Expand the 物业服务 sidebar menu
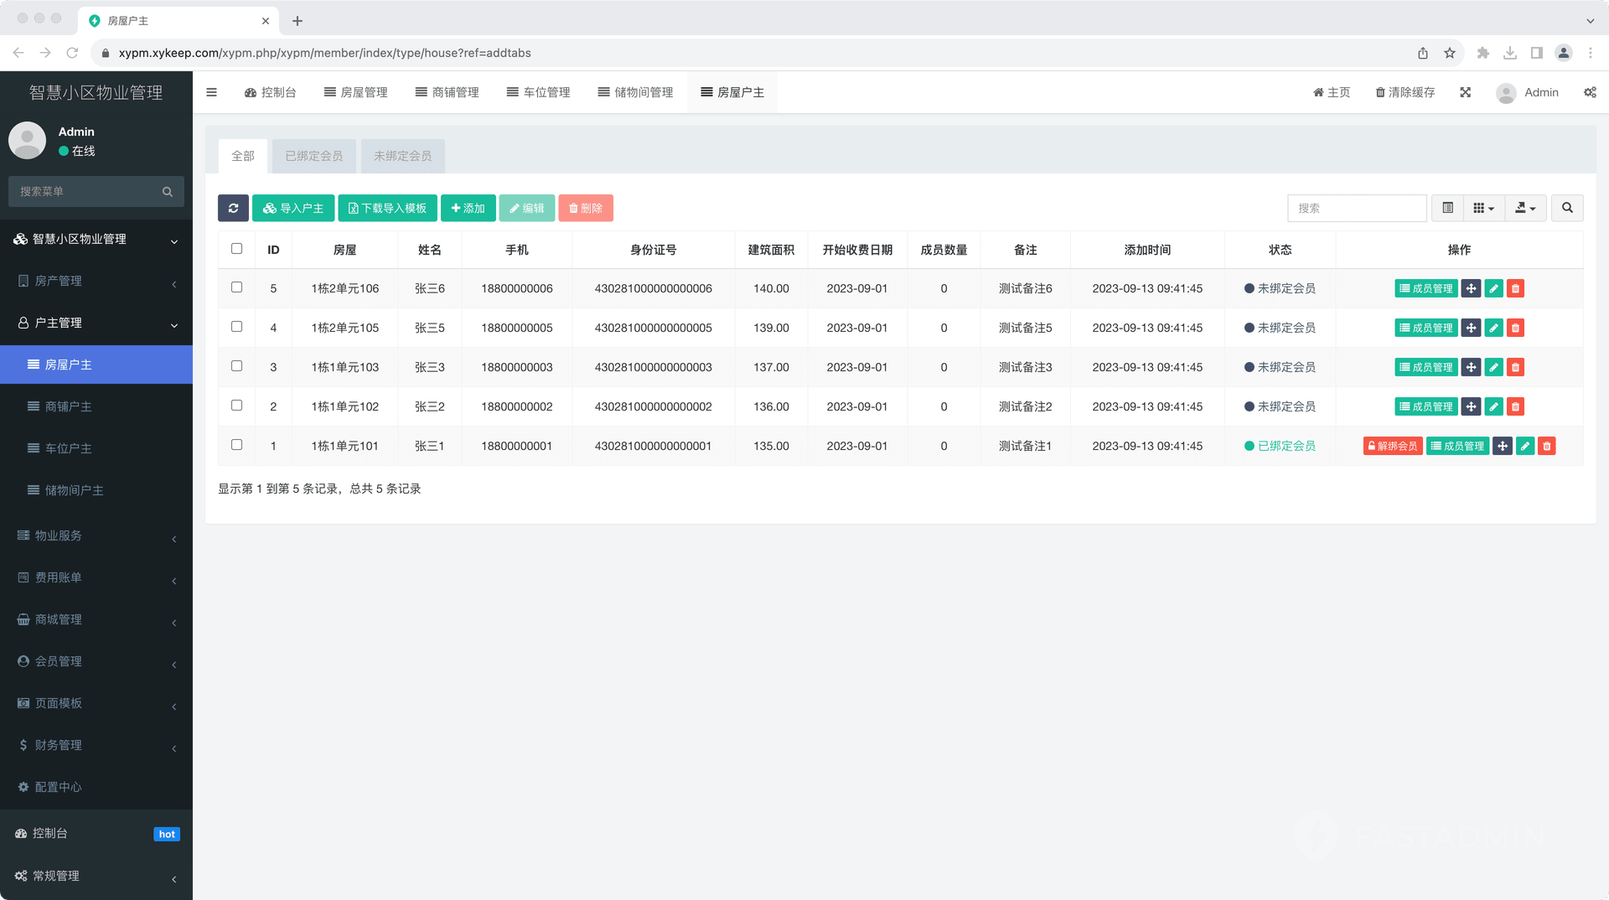This screenshot has height=900, width=1609. 96,536
